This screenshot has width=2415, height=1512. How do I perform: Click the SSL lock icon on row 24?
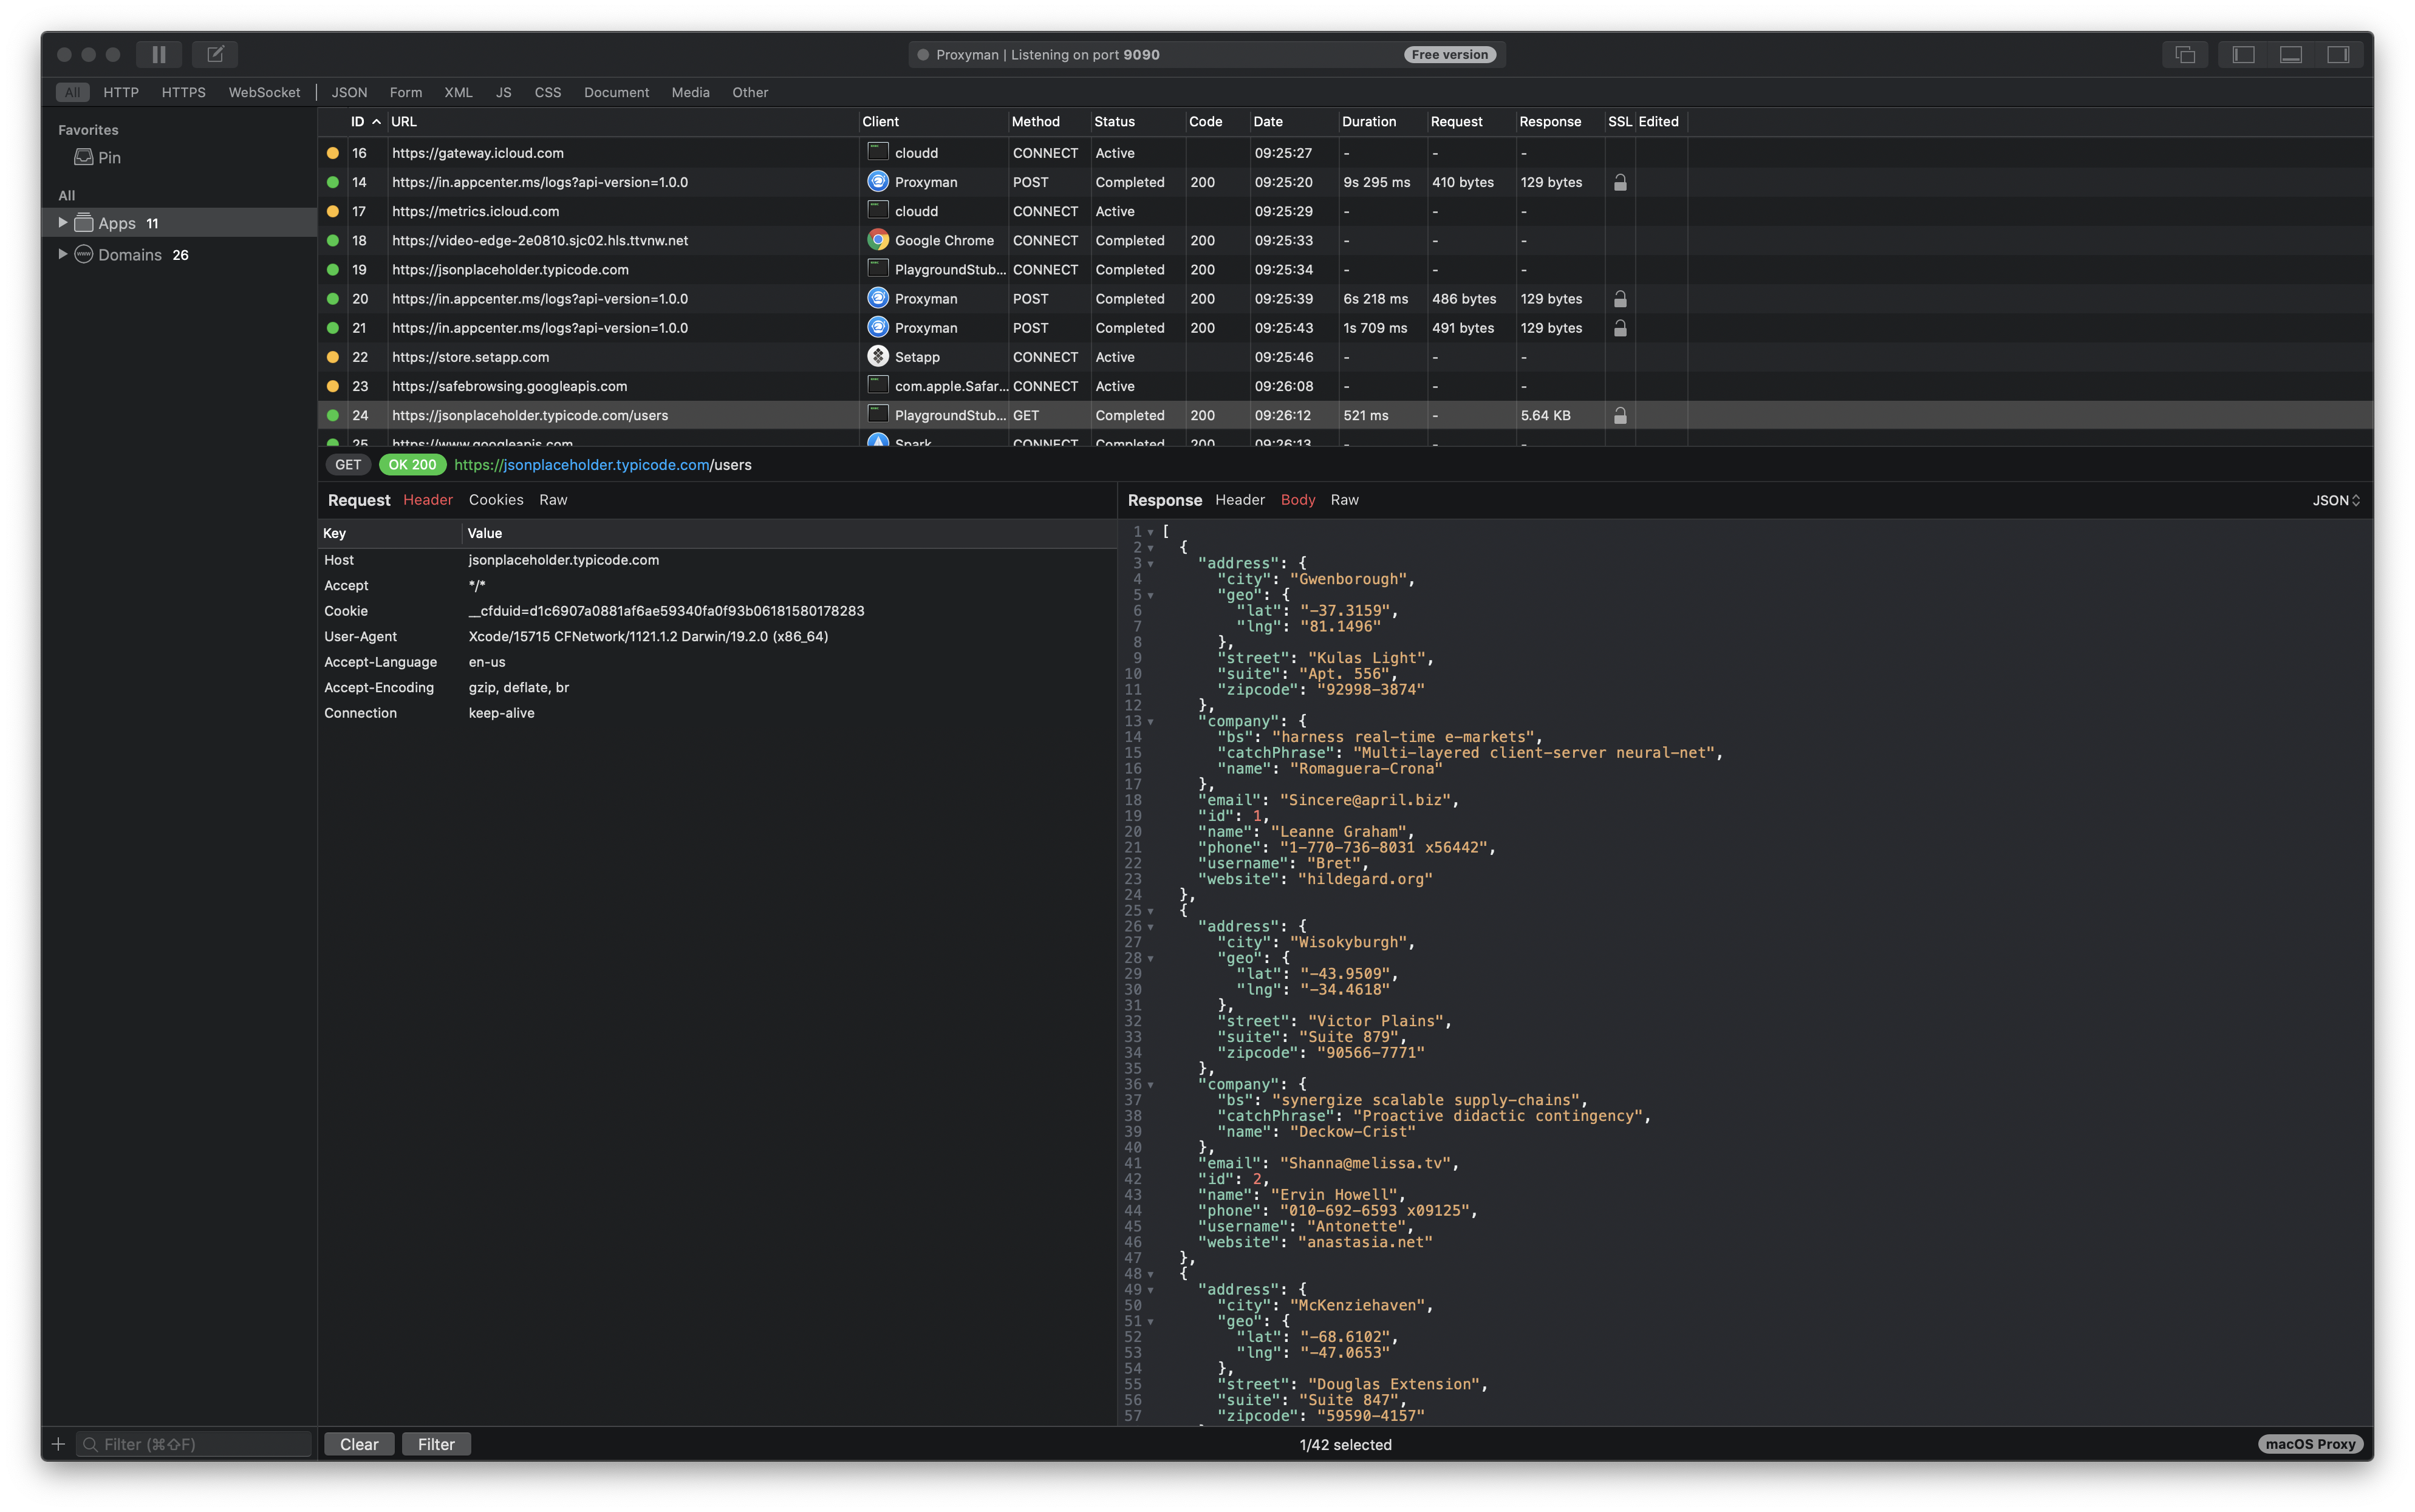(x=1620, y=415)
